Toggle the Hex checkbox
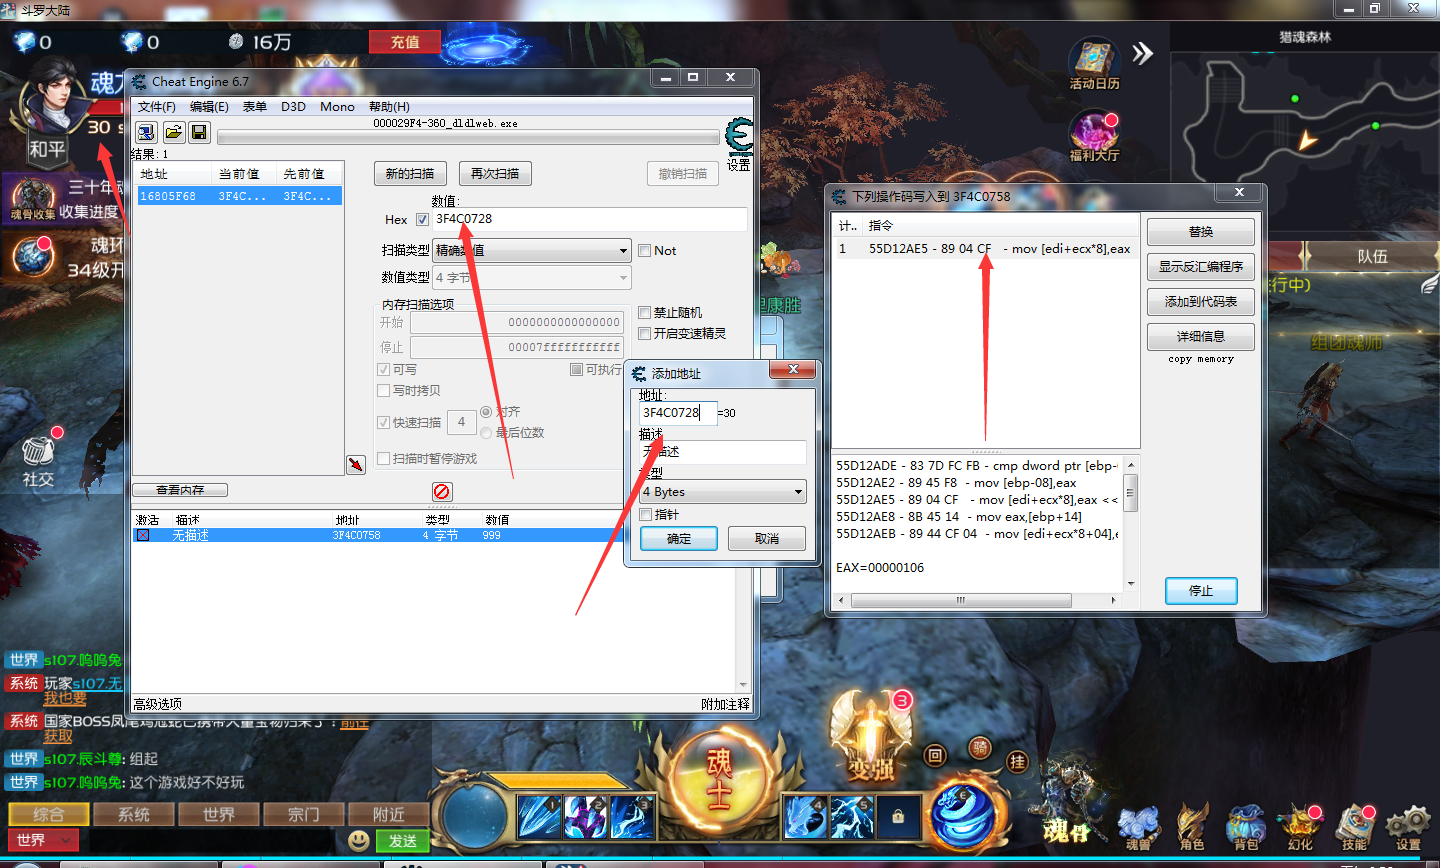Viewport: 1440px width, 868px height. (422, 220)
